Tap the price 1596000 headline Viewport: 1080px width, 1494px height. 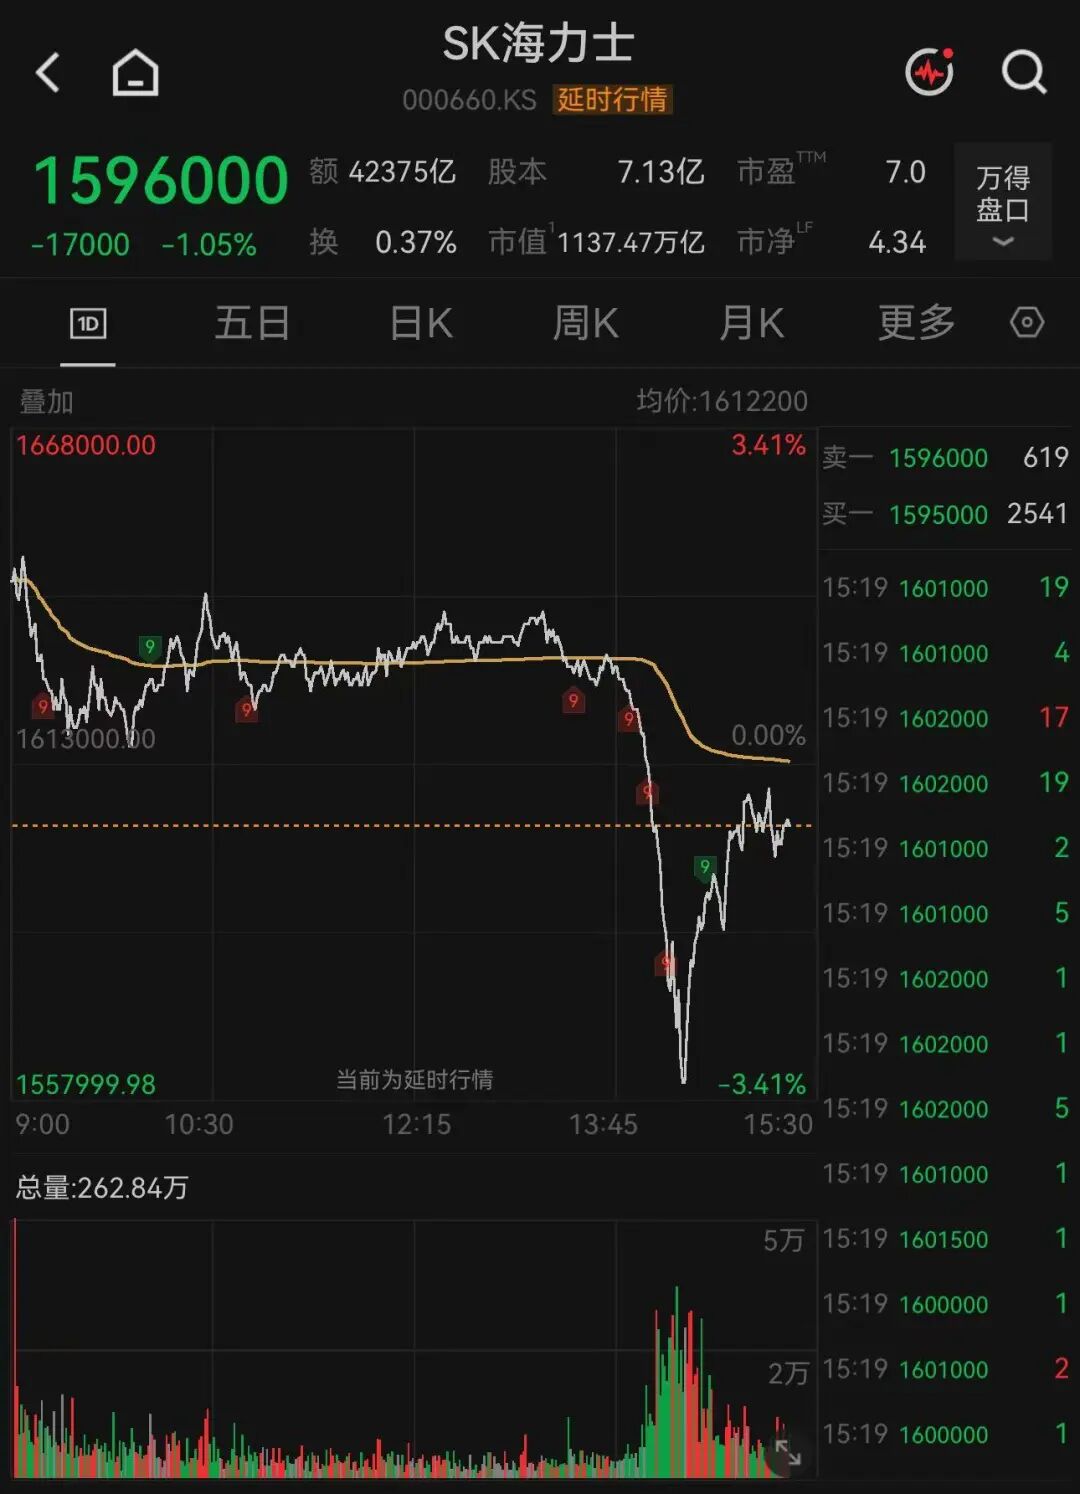pyautogui.click(x=161, y=181)
